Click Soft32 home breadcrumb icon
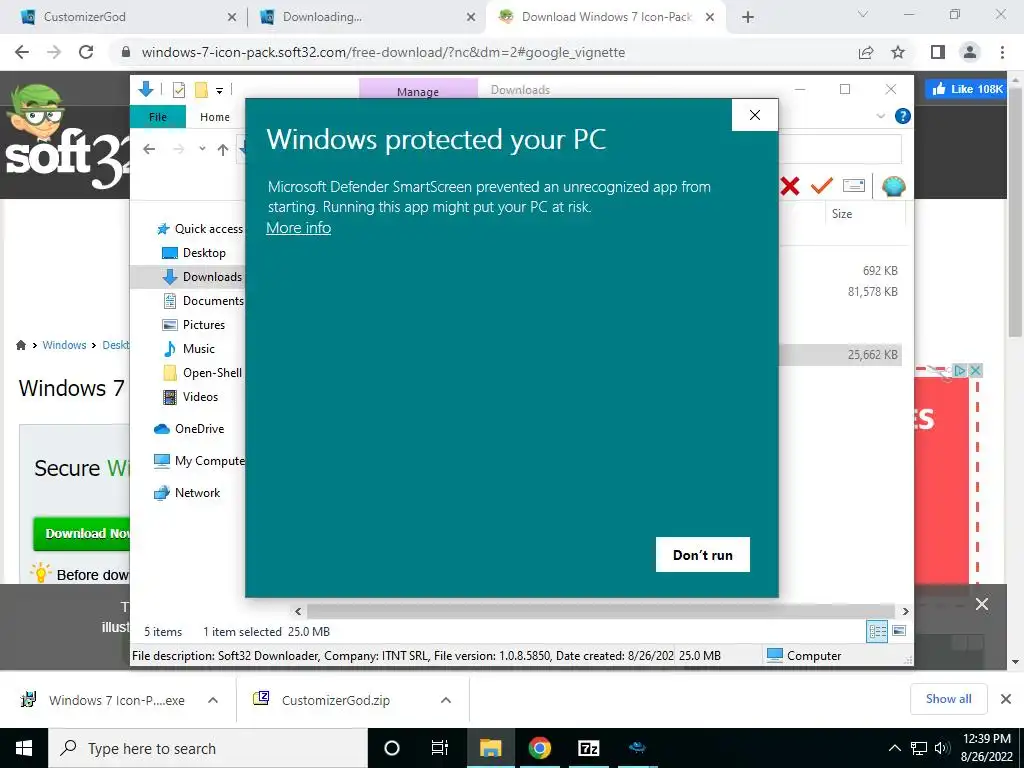This screenshot has height=768, width=1024. 21,345
